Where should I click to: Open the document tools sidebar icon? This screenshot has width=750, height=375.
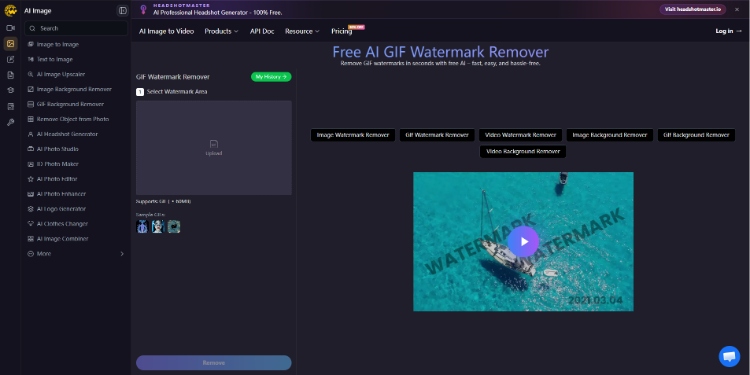11,75
